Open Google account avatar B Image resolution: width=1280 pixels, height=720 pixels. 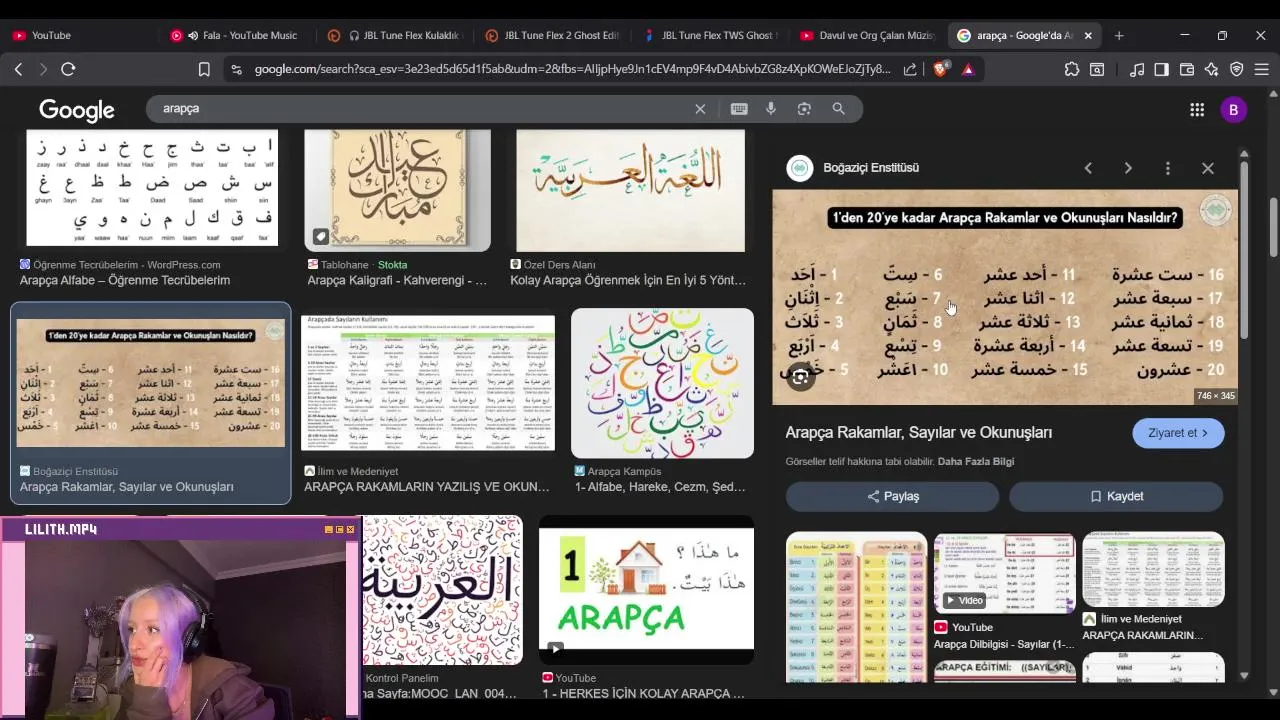(1233, 110)
